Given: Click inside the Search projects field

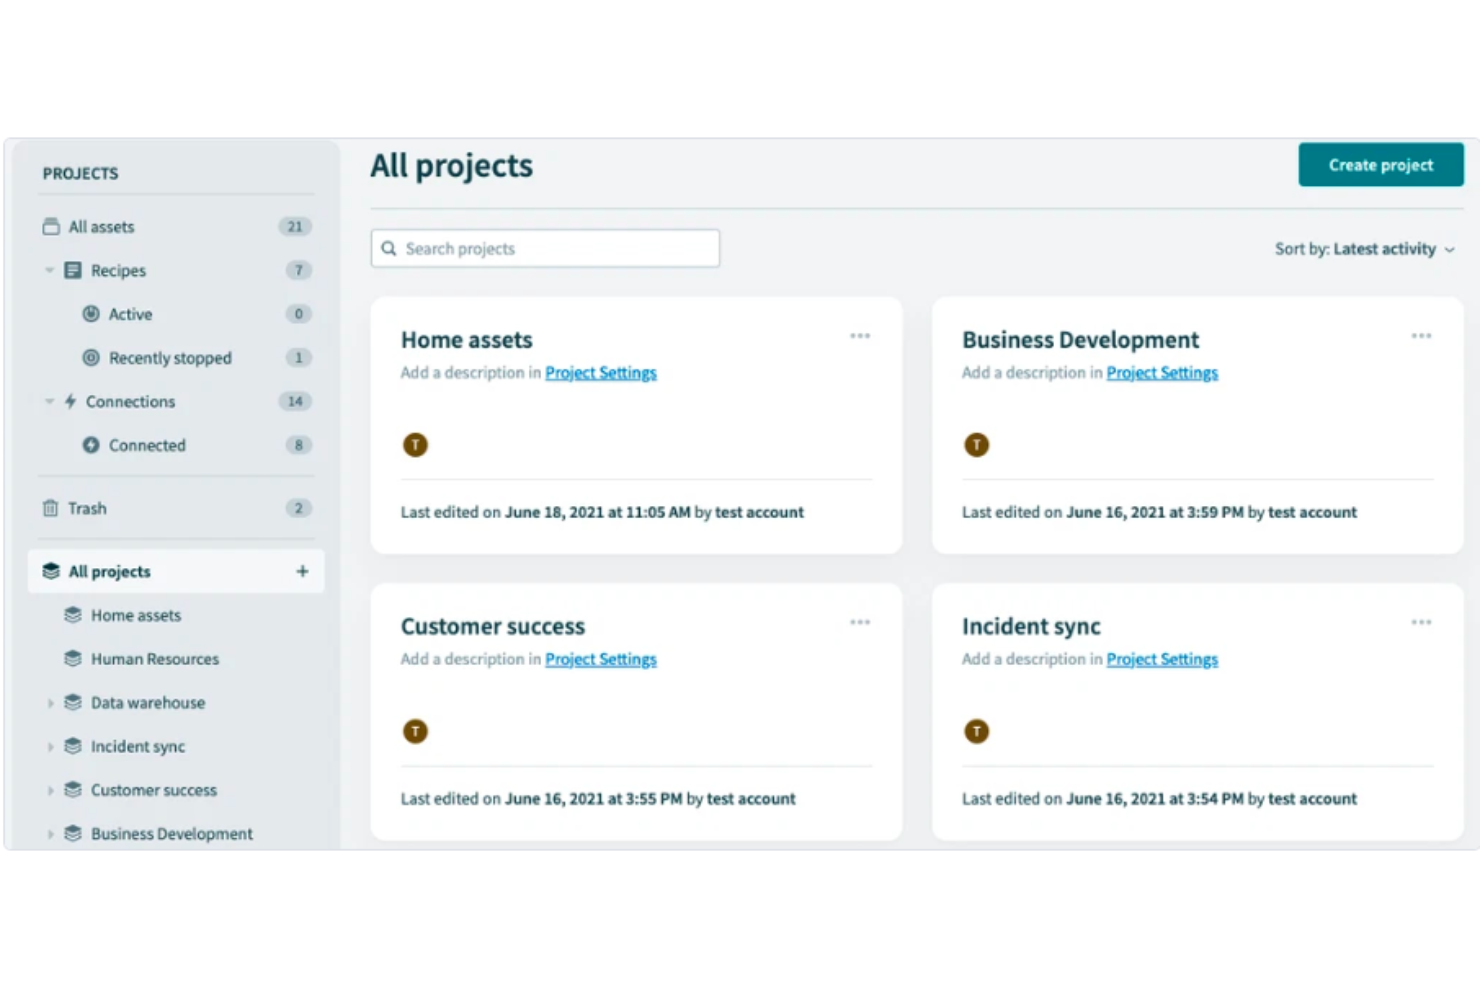Looking at the screenshot, I should click(545, 248).
